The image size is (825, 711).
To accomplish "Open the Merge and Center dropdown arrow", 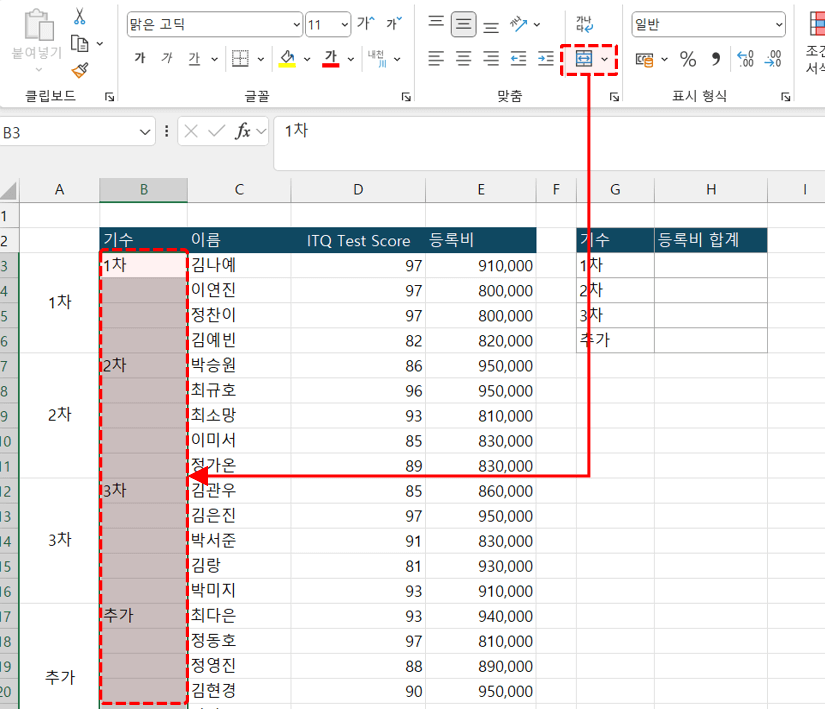I will 605,59.
